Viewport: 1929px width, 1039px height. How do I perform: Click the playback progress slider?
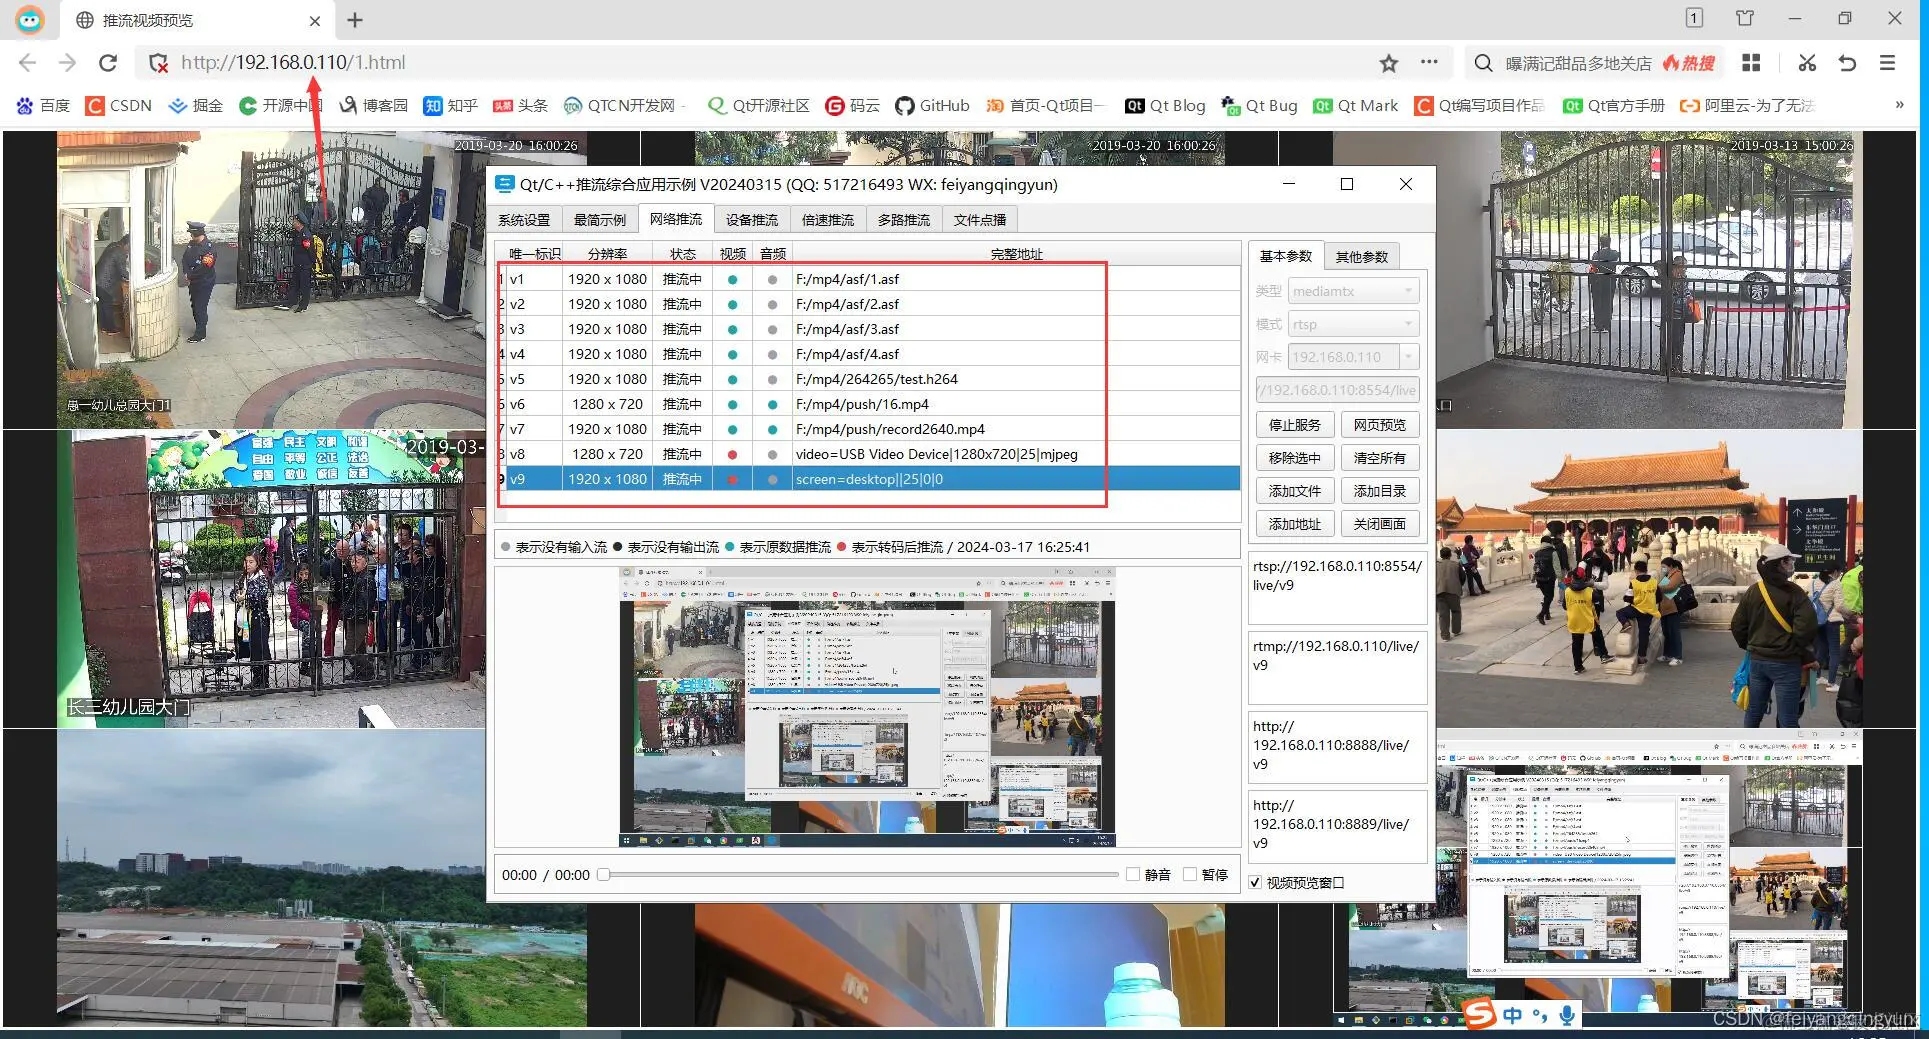[x=860, y=874]
